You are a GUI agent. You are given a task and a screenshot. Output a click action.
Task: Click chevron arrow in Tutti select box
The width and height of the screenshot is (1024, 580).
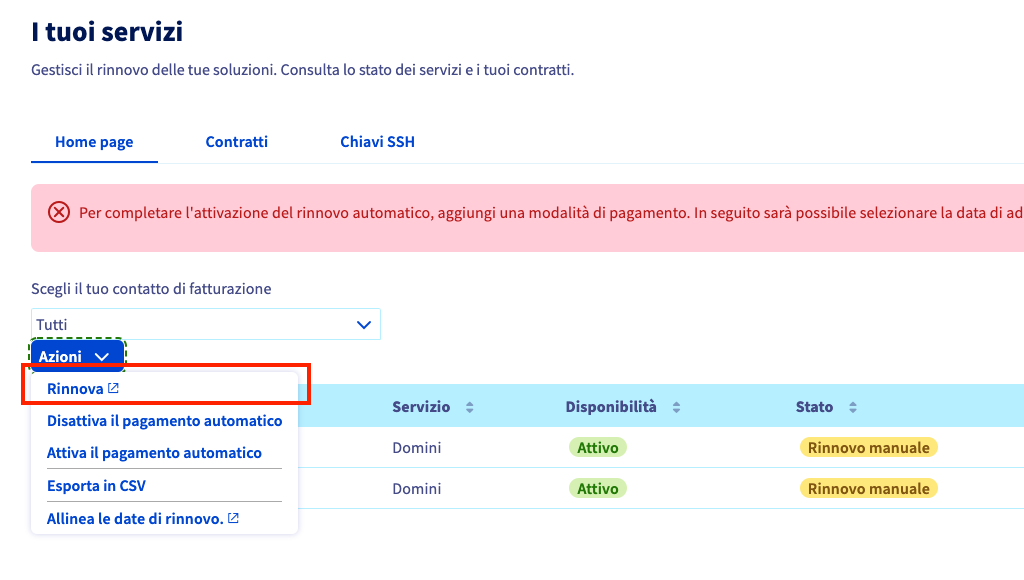point(364,325)
